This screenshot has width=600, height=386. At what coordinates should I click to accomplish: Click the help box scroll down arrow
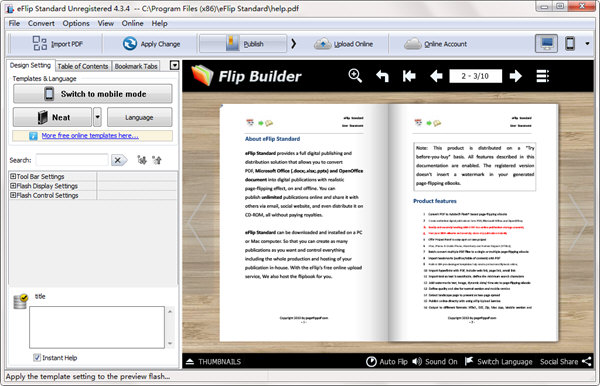click(170, 343)
